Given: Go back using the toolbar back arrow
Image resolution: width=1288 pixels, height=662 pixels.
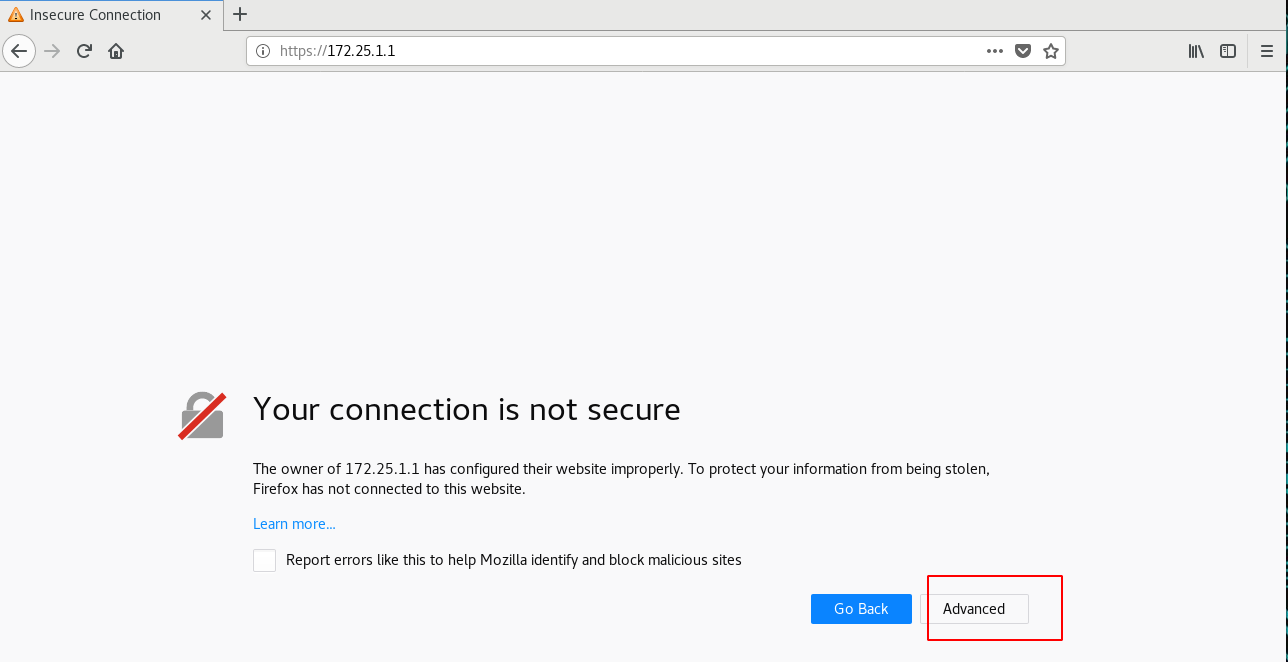Looking at the screenshot, I should (x=19, y=51).
